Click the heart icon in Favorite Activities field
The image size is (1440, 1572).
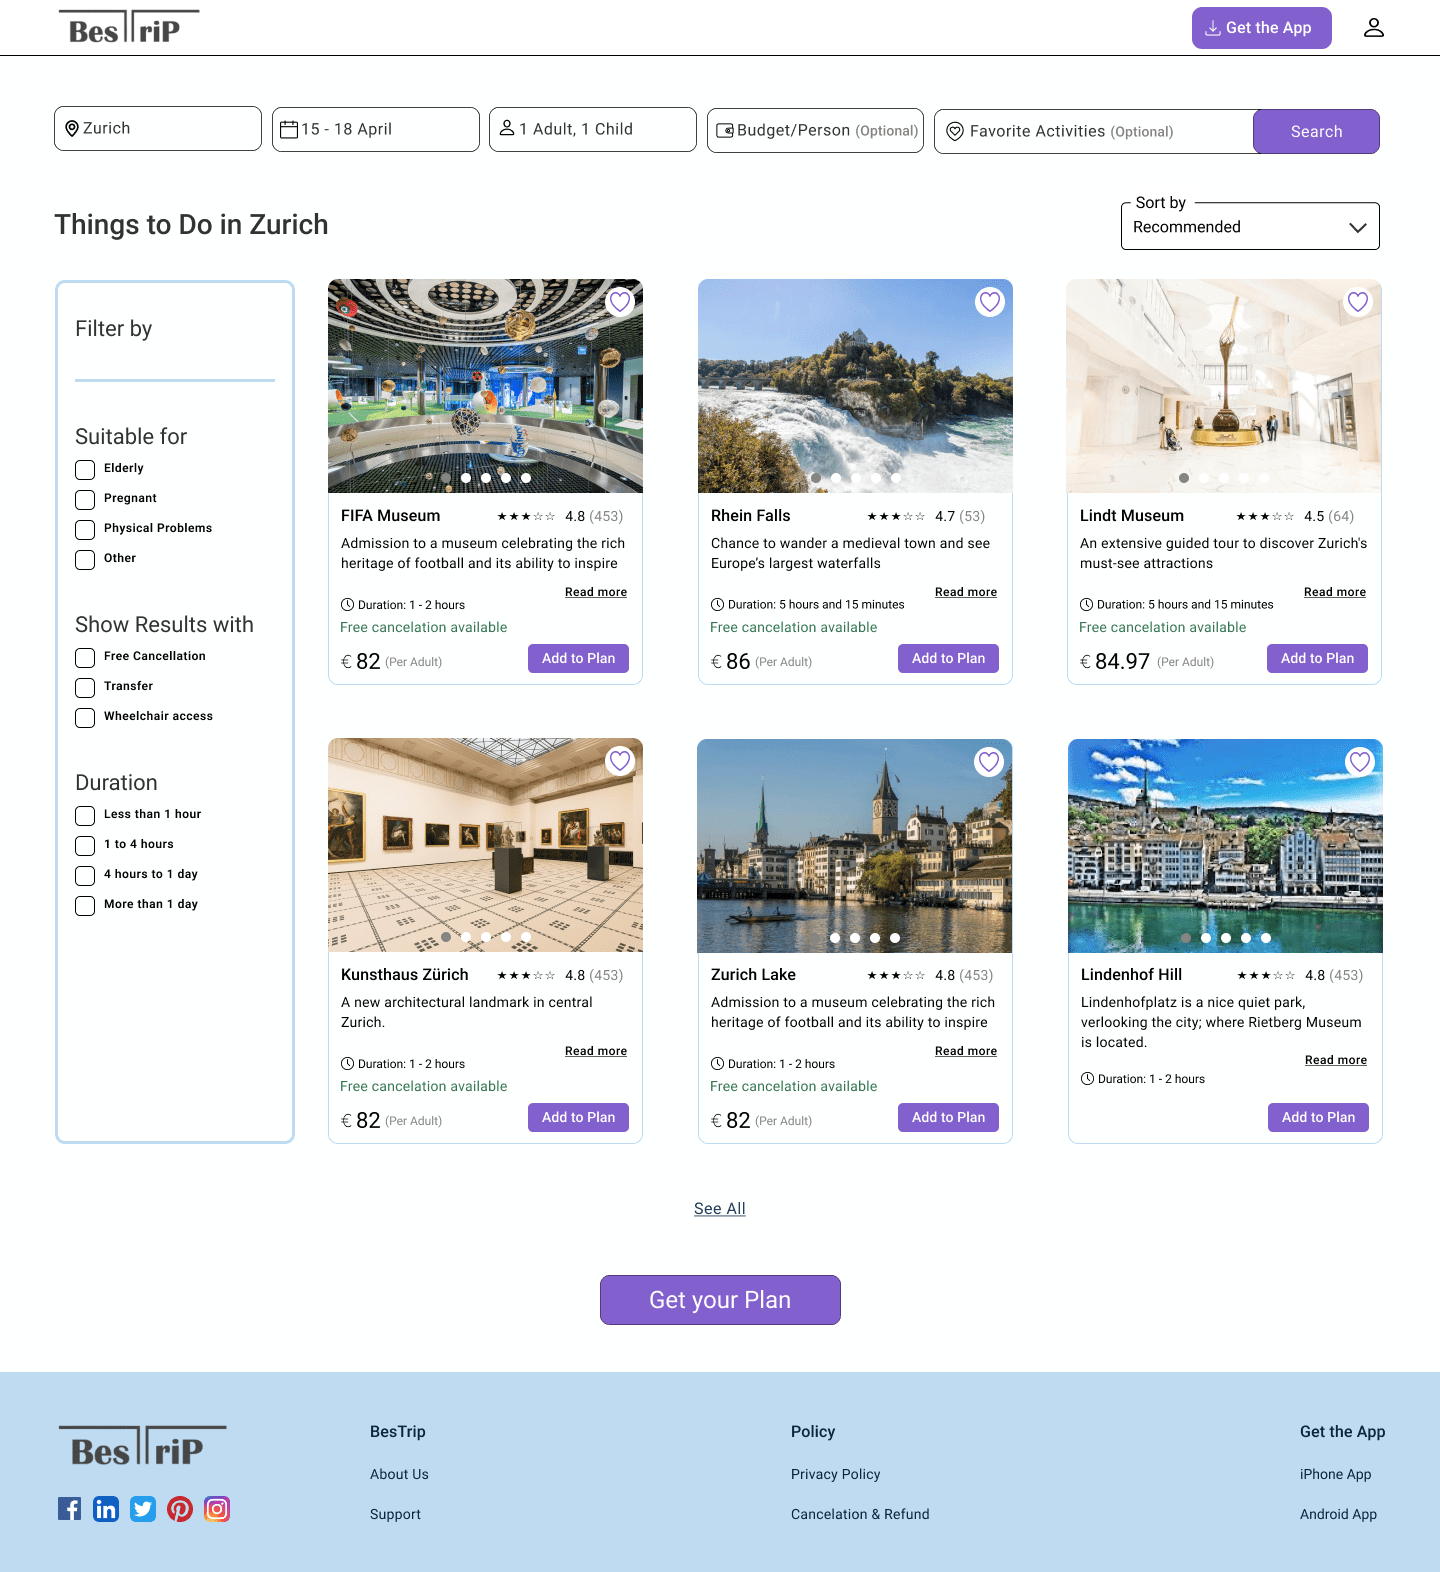click(x=955, y=131)
